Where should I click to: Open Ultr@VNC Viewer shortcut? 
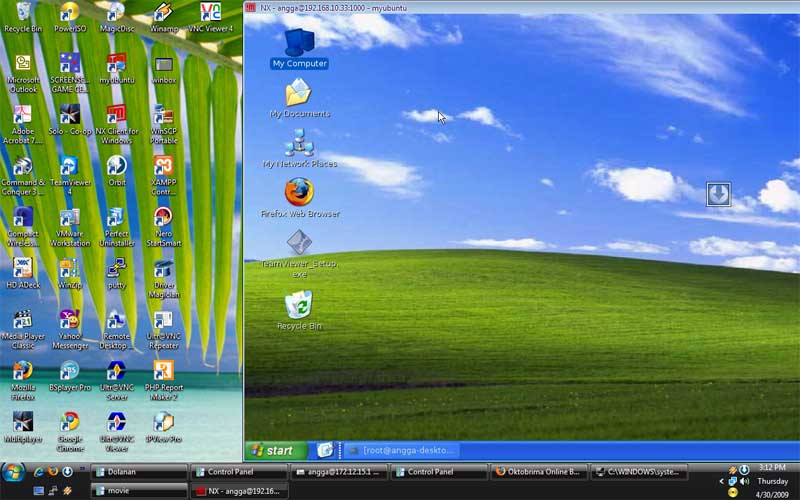[116, 432]
